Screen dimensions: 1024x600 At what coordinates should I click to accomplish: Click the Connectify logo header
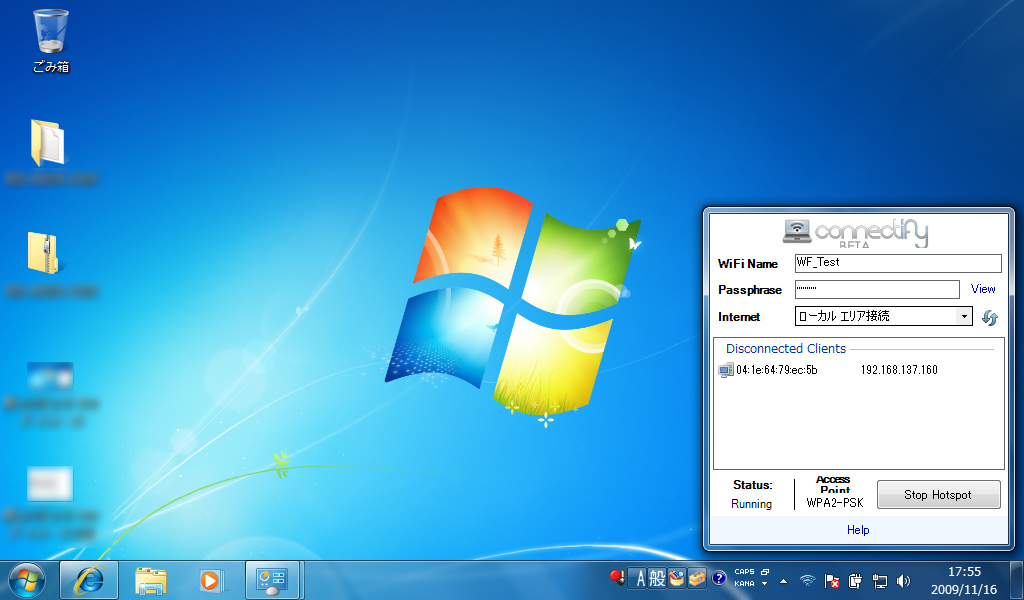(856, 232)
